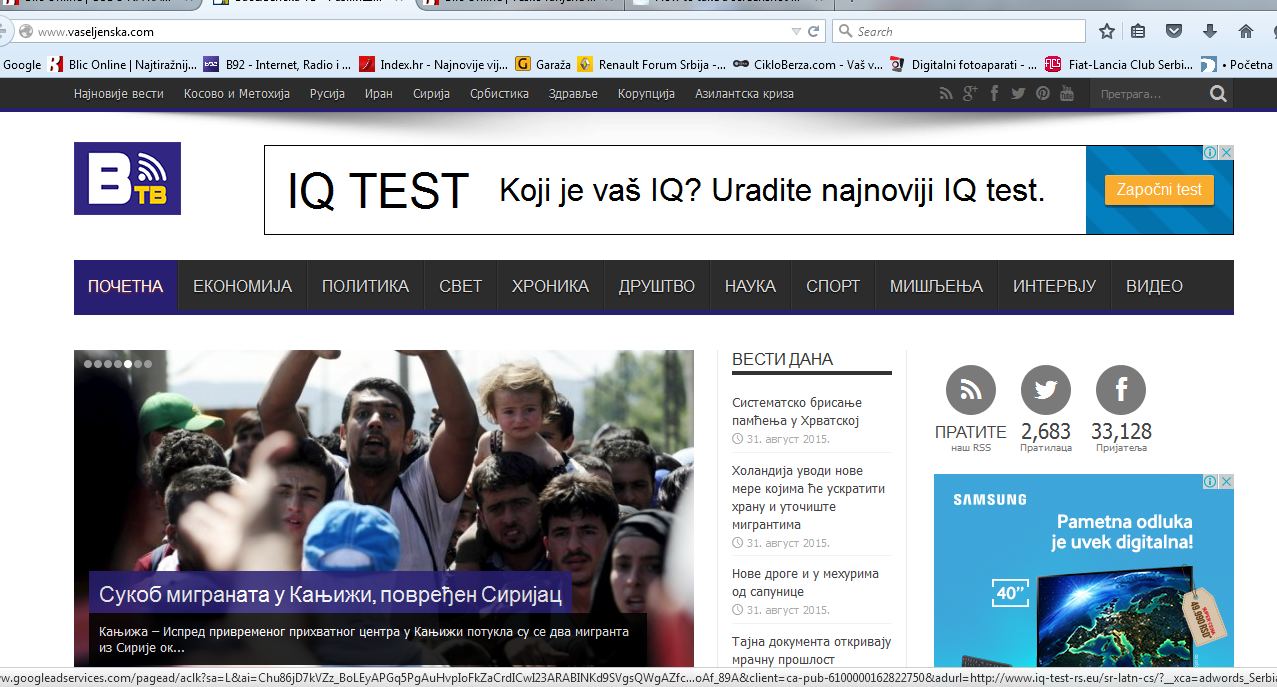
Task: Open Нове дроге и у мехурима article
Action: [x=805, y=583]
